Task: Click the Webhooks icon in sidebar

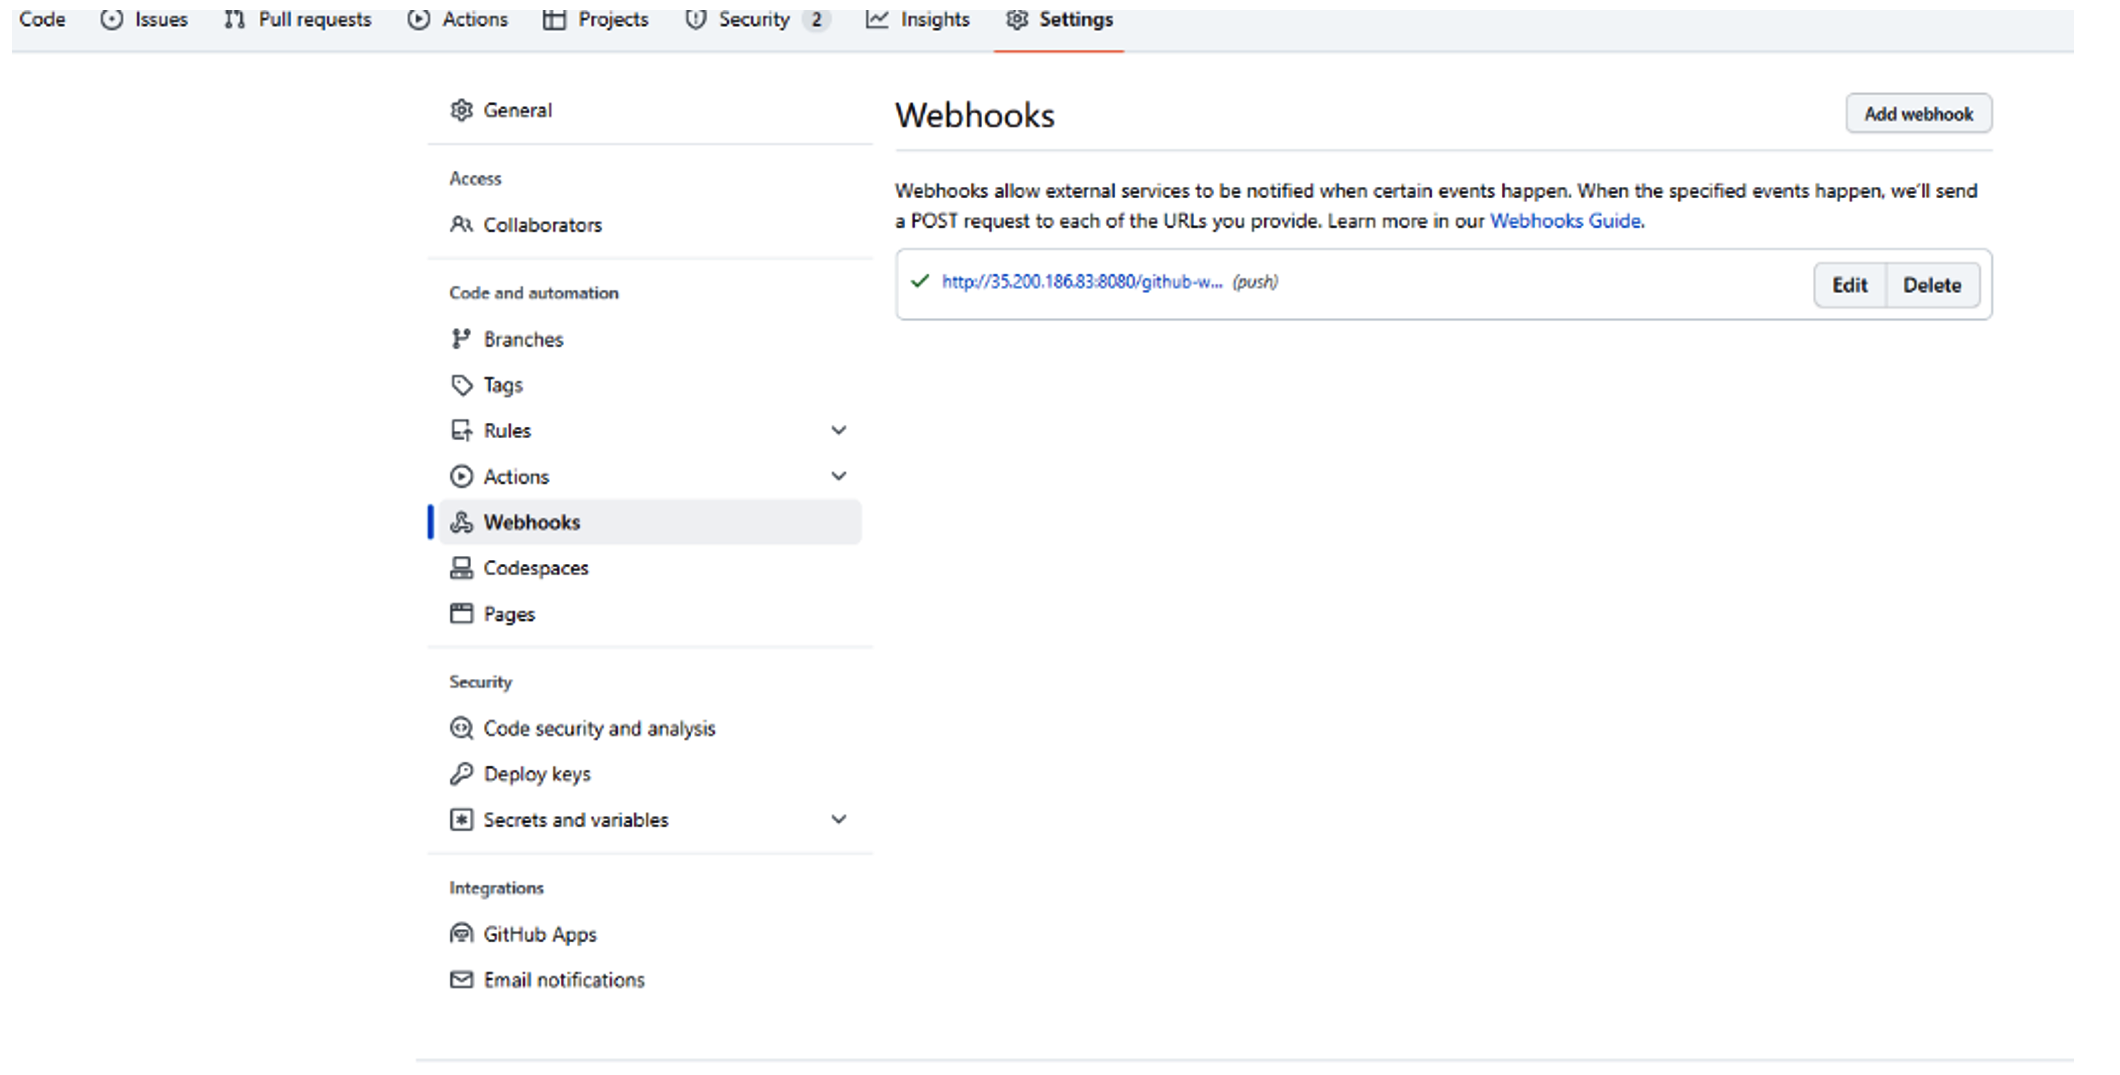Action: pos(461,522)
